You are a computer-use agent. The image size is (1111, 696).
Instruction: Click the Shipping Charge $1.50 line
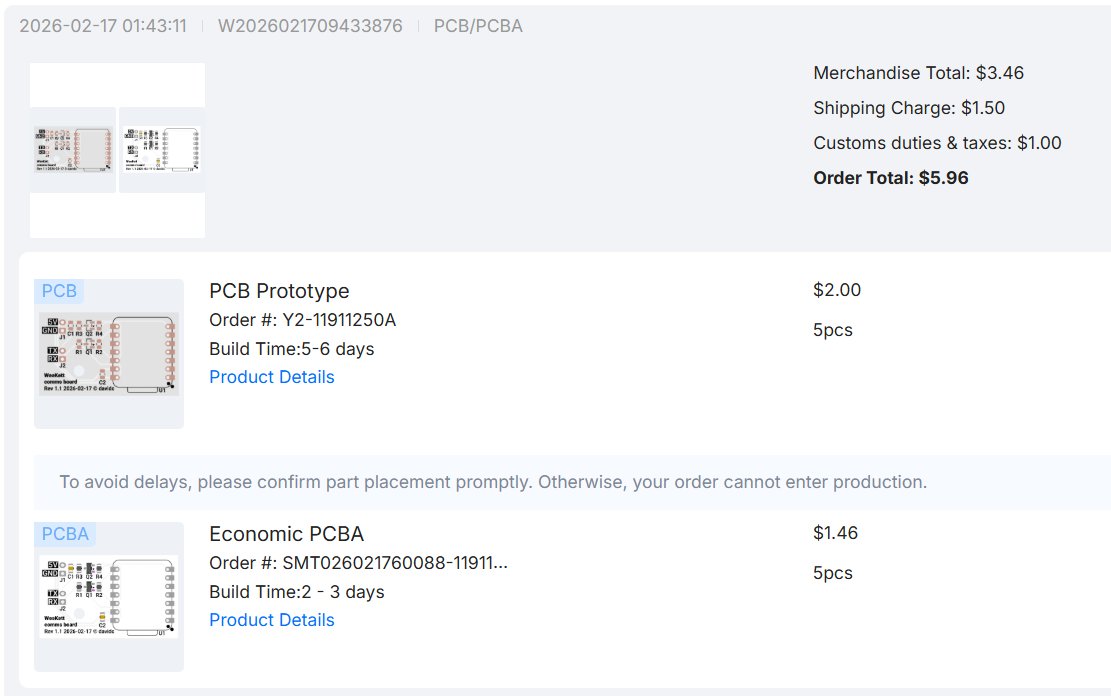909,108
